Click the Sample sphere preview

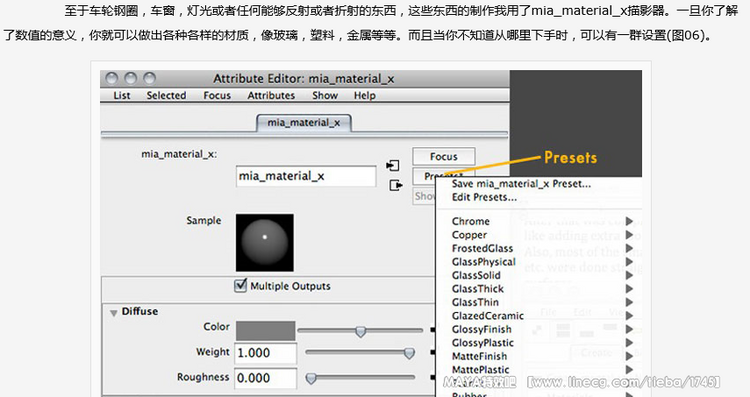pos(265,243)
